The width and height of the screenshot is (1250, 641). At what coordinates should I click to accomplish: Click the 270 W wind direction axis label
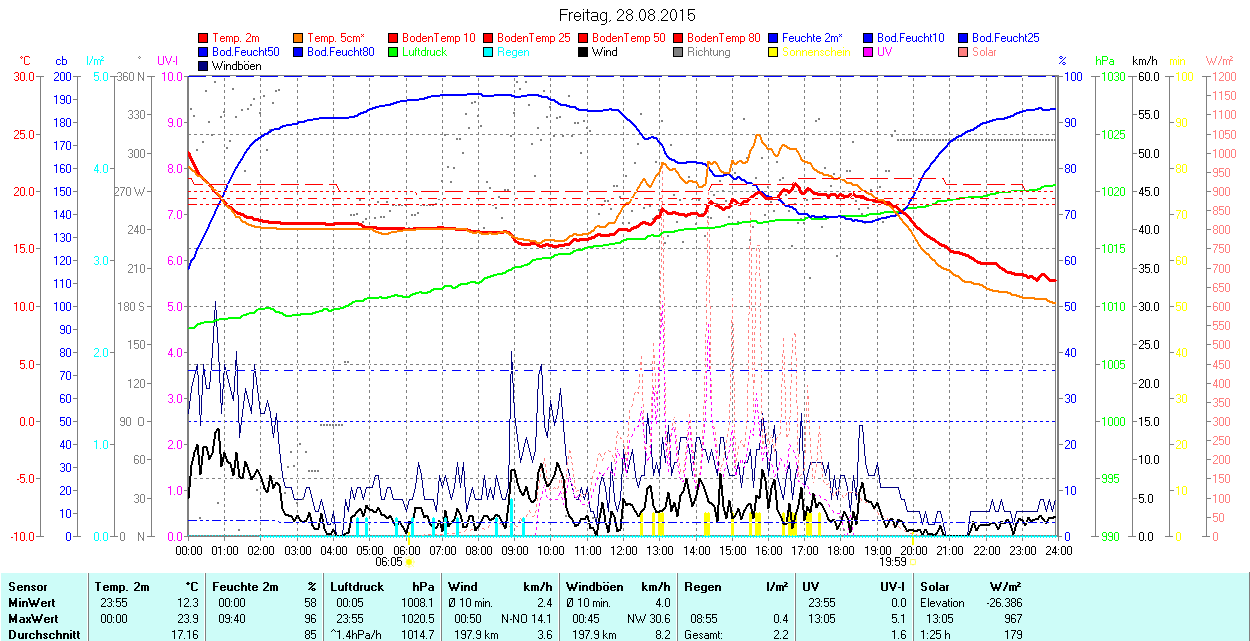(131, 191)
